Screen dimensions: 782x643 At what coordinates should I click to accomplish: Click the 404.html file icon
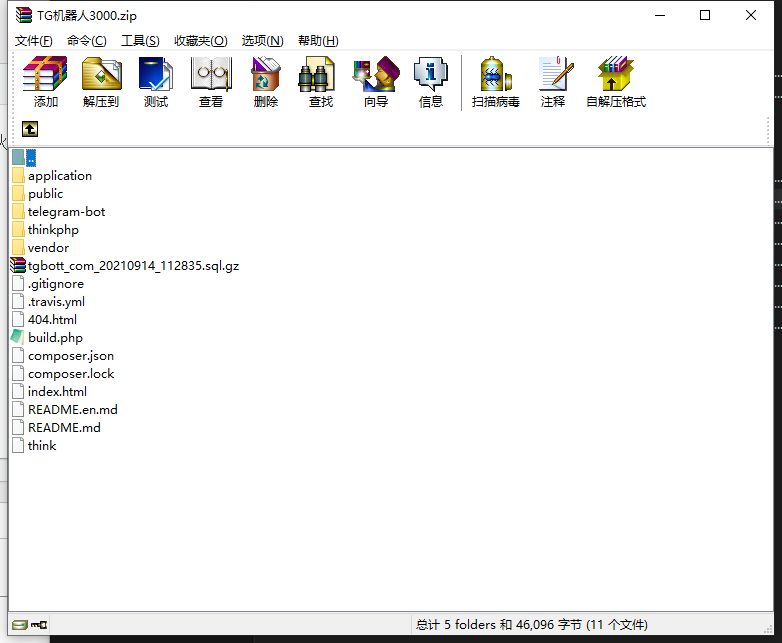(x=18, y=319)
